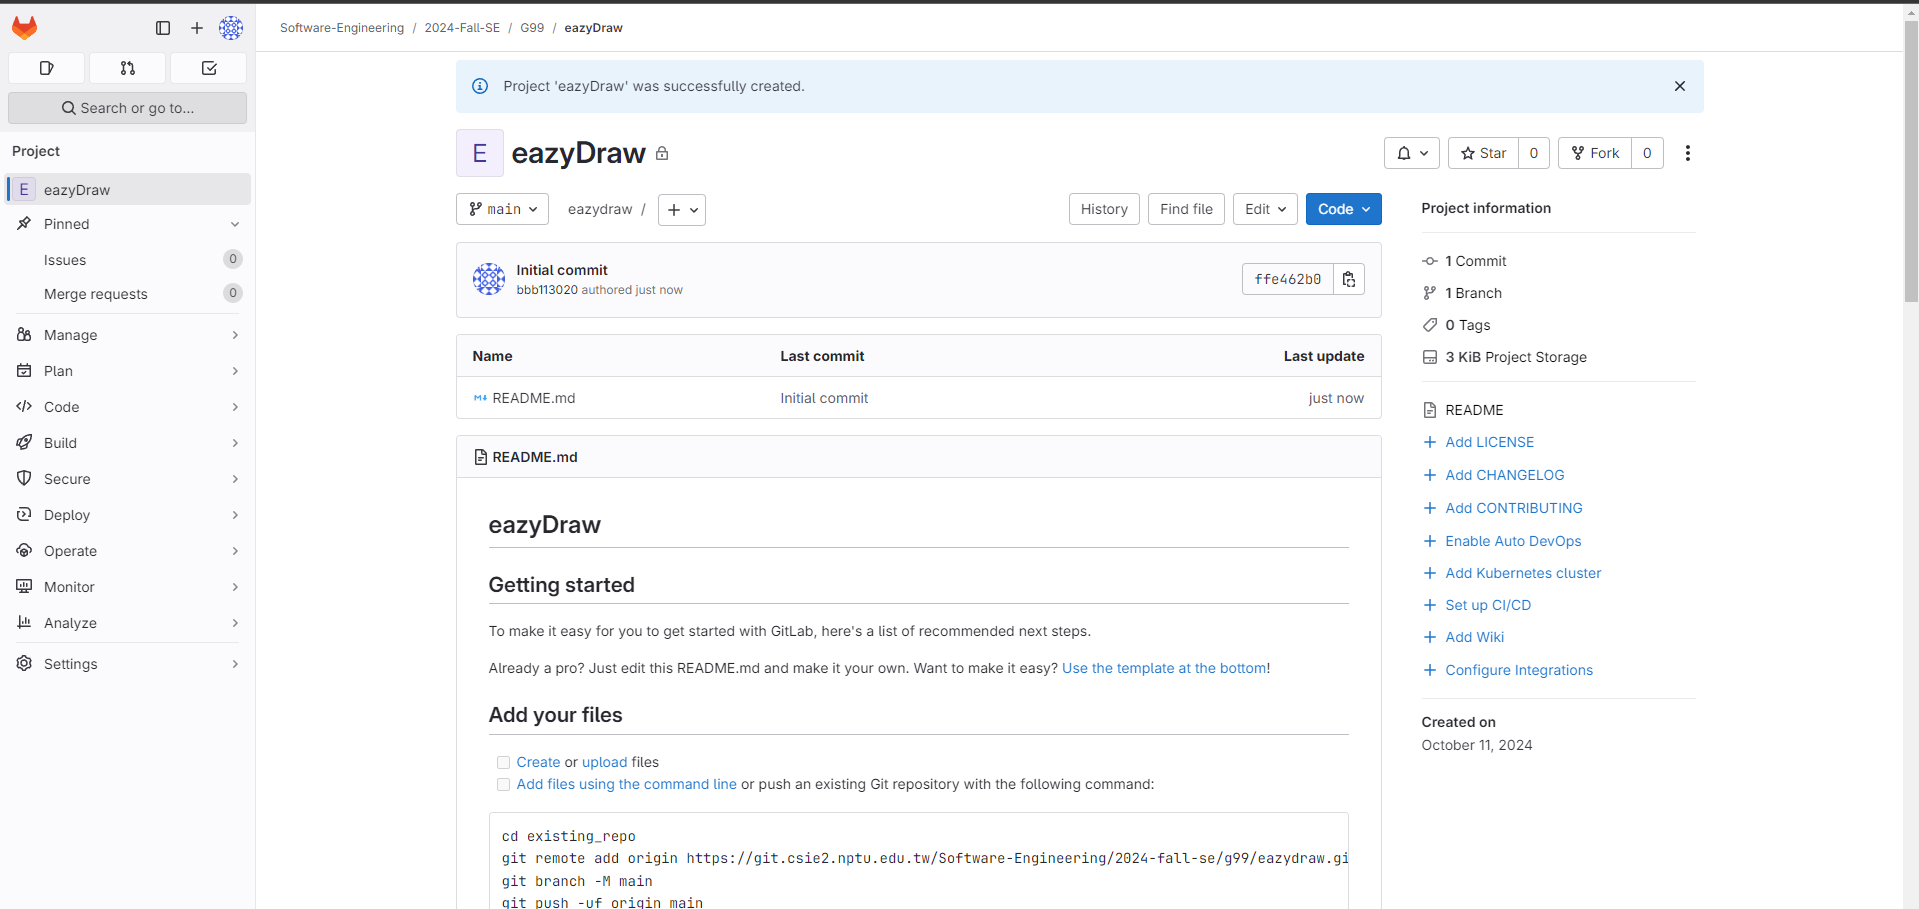The height and width of the screenshot is (909, 1919).
Task: Expand the notification bell dropdown
Action: (1411, 153)
